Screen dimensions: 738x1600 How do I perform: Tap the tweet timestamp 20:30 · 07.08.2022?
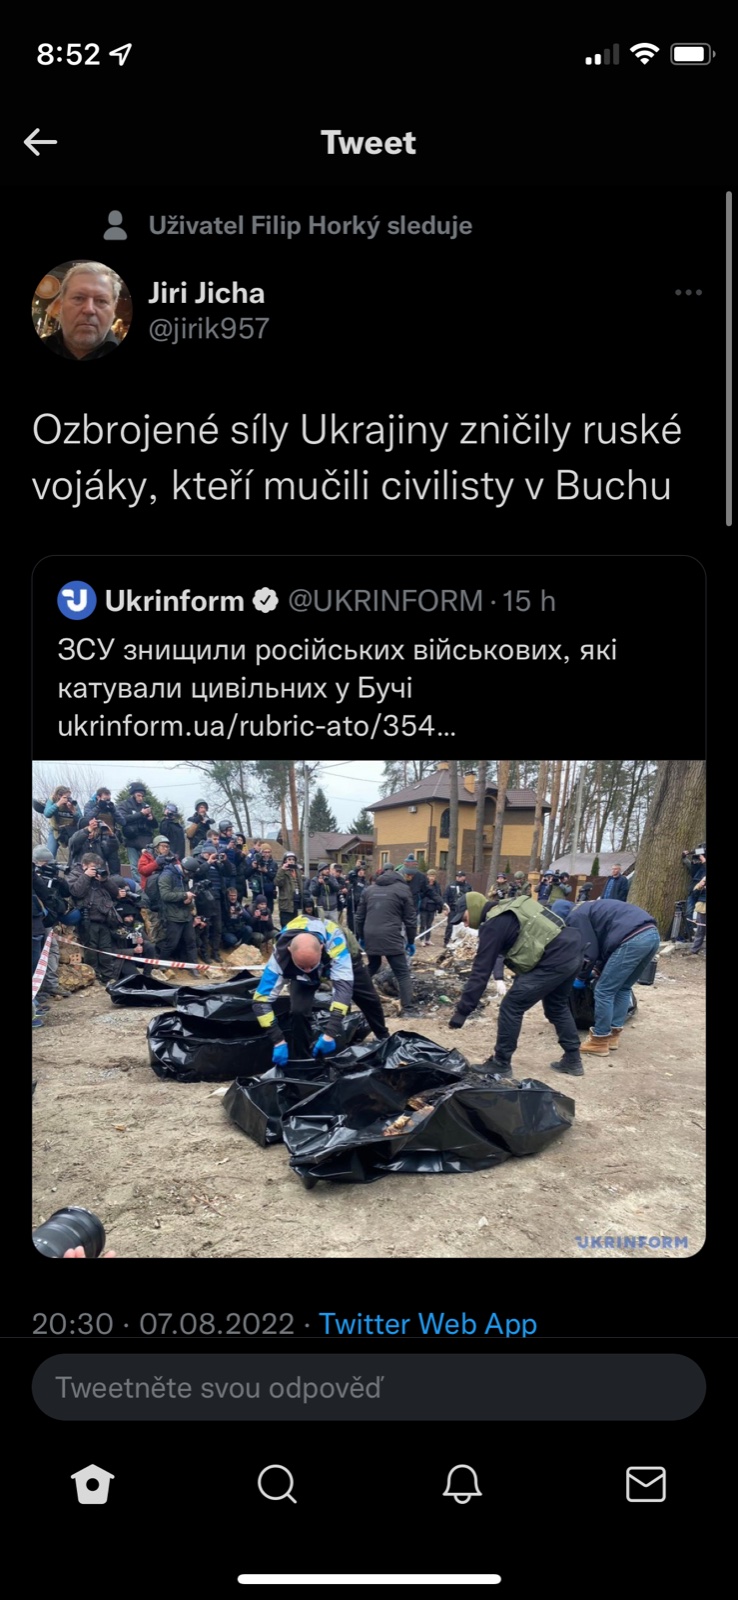tap(163, 1323)
